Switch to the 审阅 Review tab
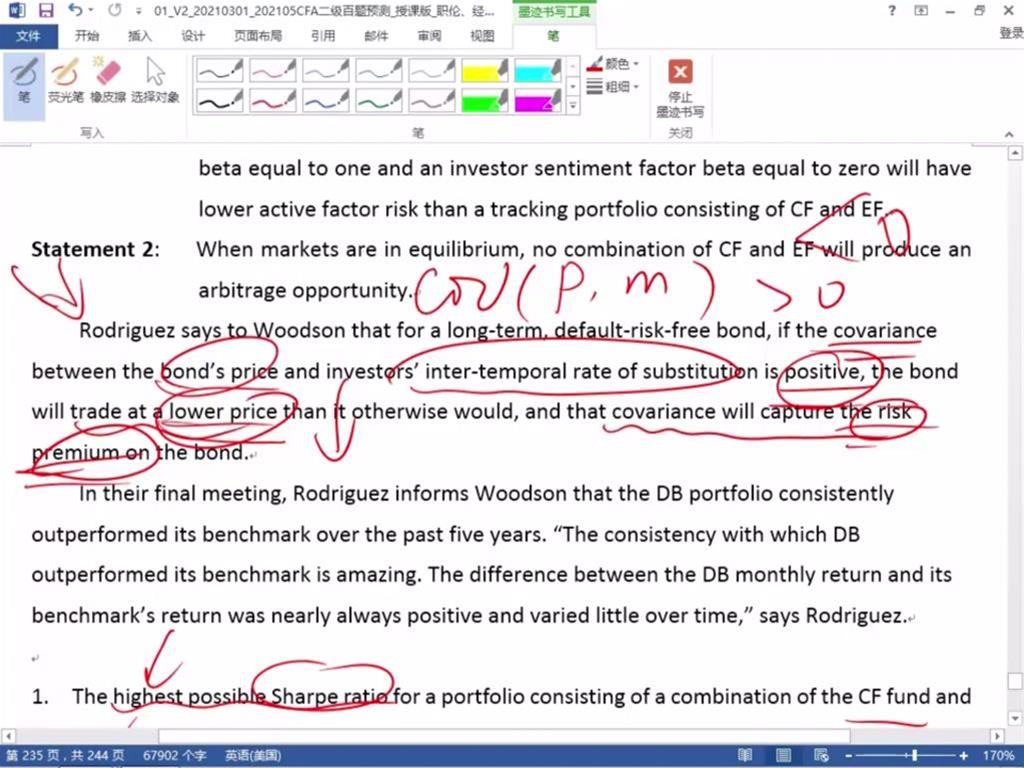The width and height of the screenshot is (1024, 768). [429, 35]
